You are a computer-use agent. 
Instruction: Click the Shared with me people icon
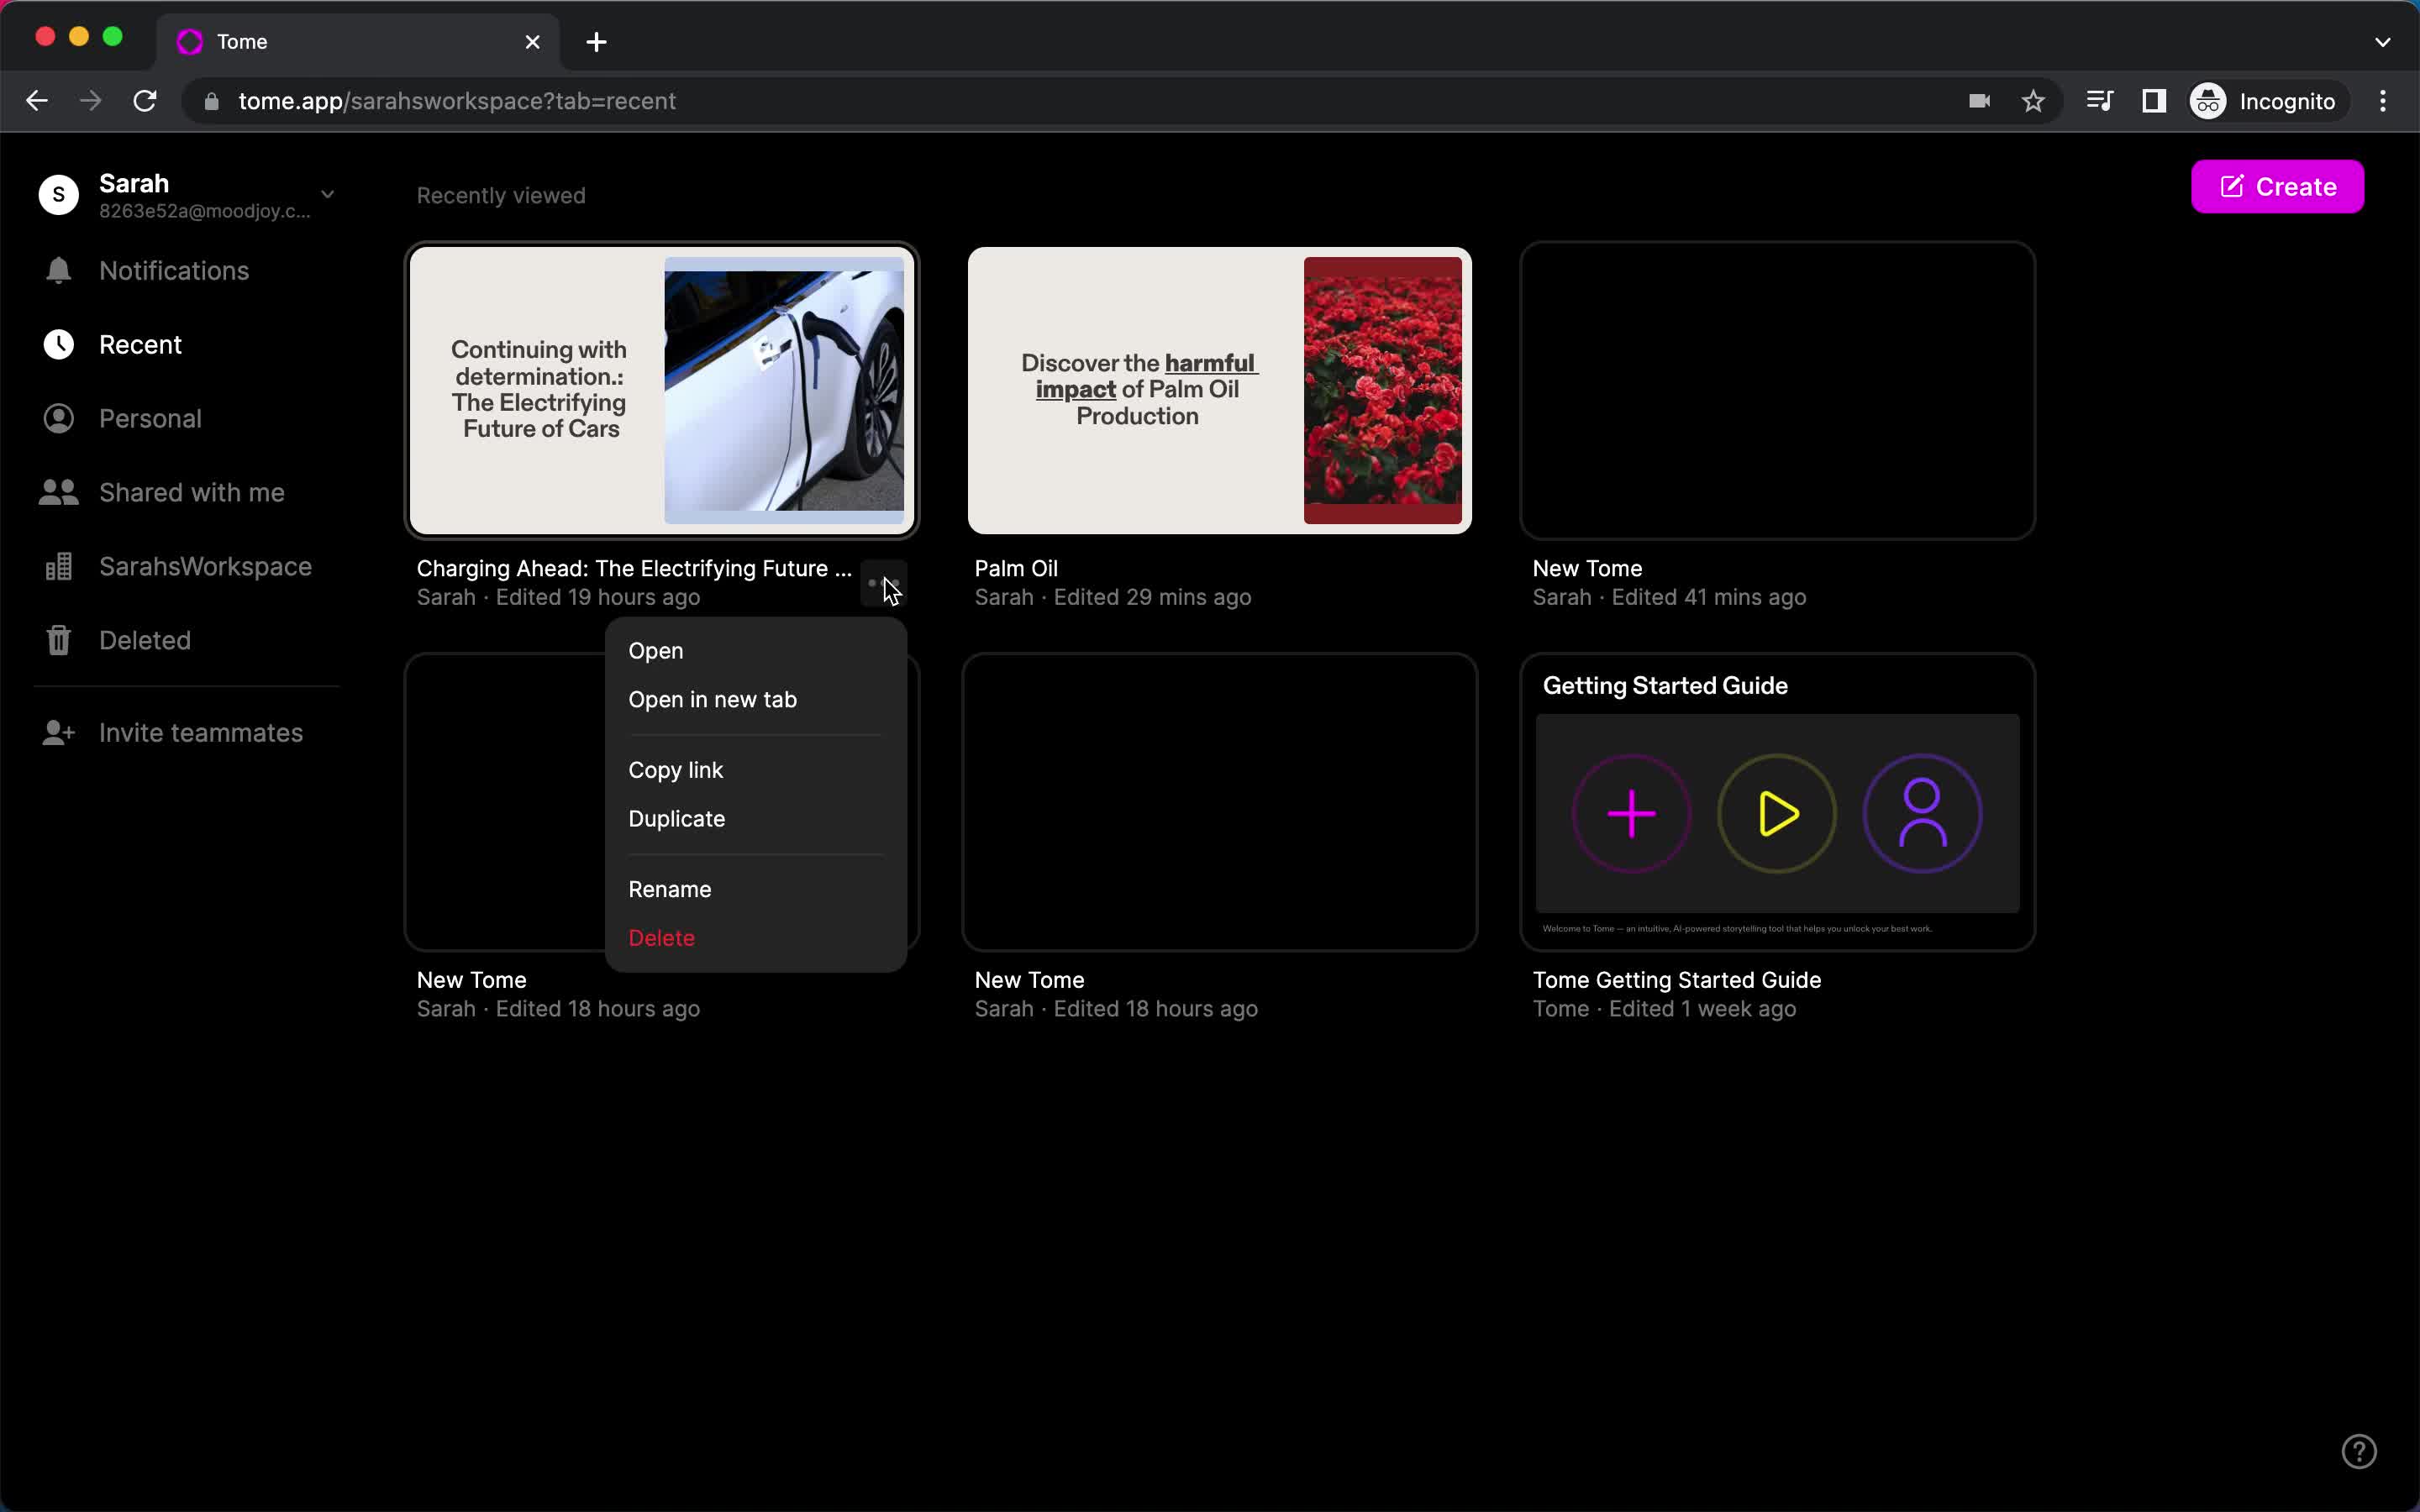pos(58,493)
